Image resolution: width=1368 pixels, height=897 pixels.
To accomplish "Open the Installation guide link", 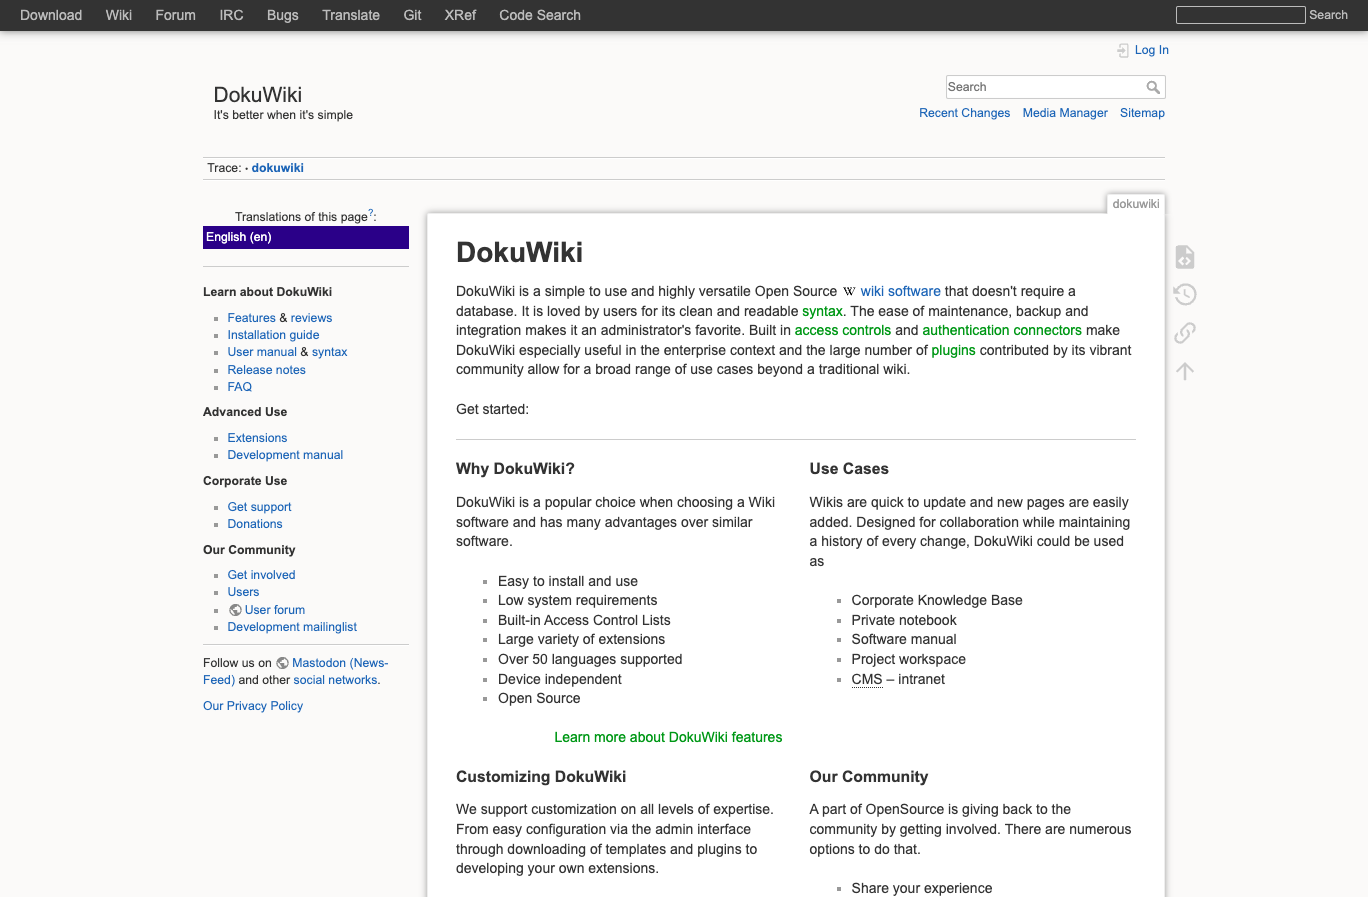I will point(273,335).
